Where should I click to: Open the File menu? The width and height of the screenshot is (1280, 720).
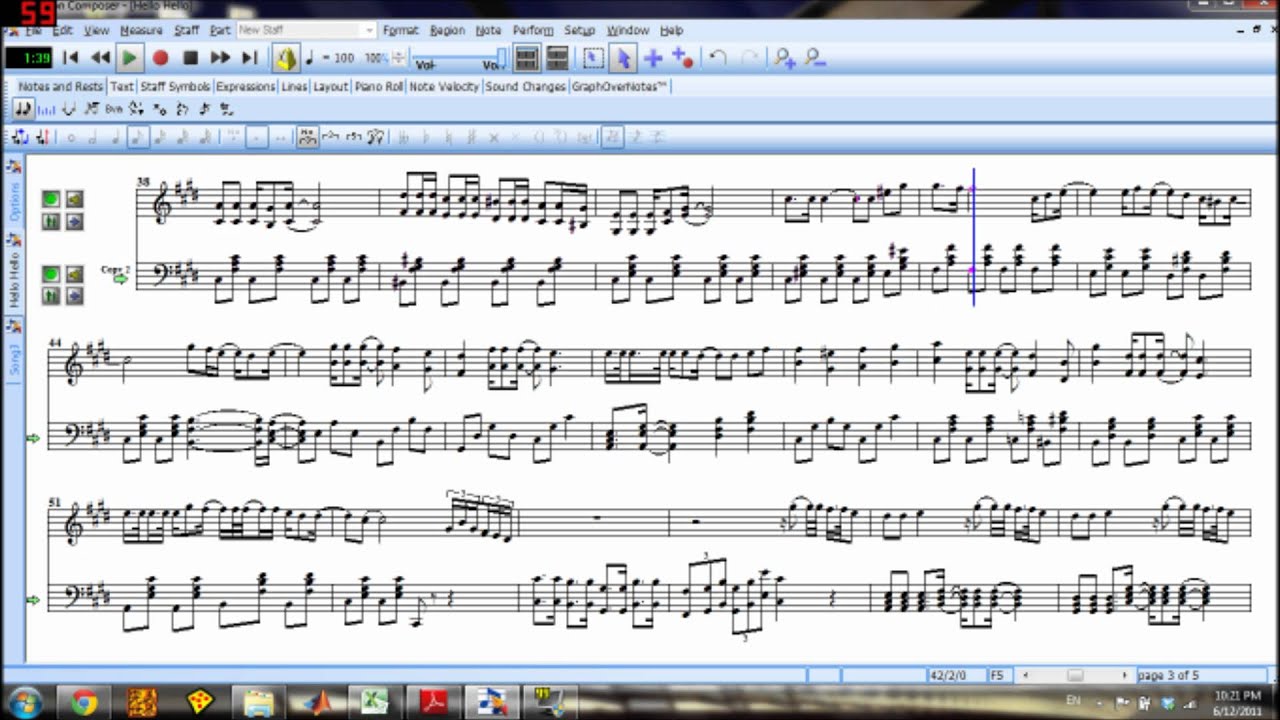[x=33, y=31]
